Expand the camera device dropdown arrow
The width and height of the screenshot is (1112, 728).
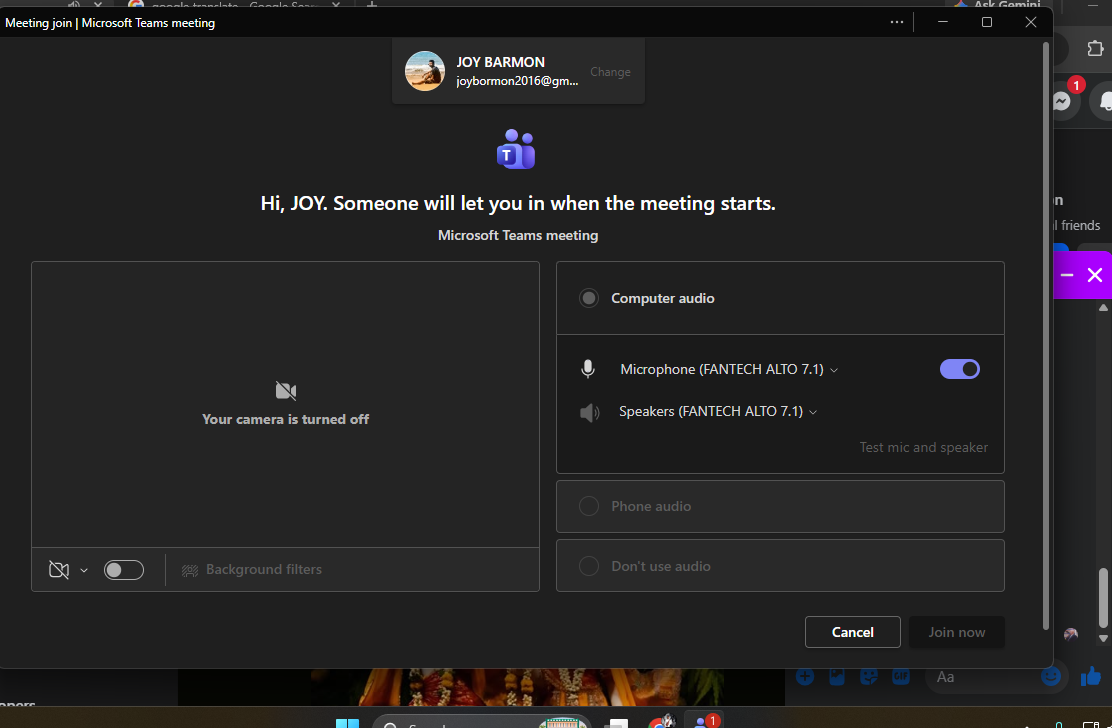pos(84,571)
